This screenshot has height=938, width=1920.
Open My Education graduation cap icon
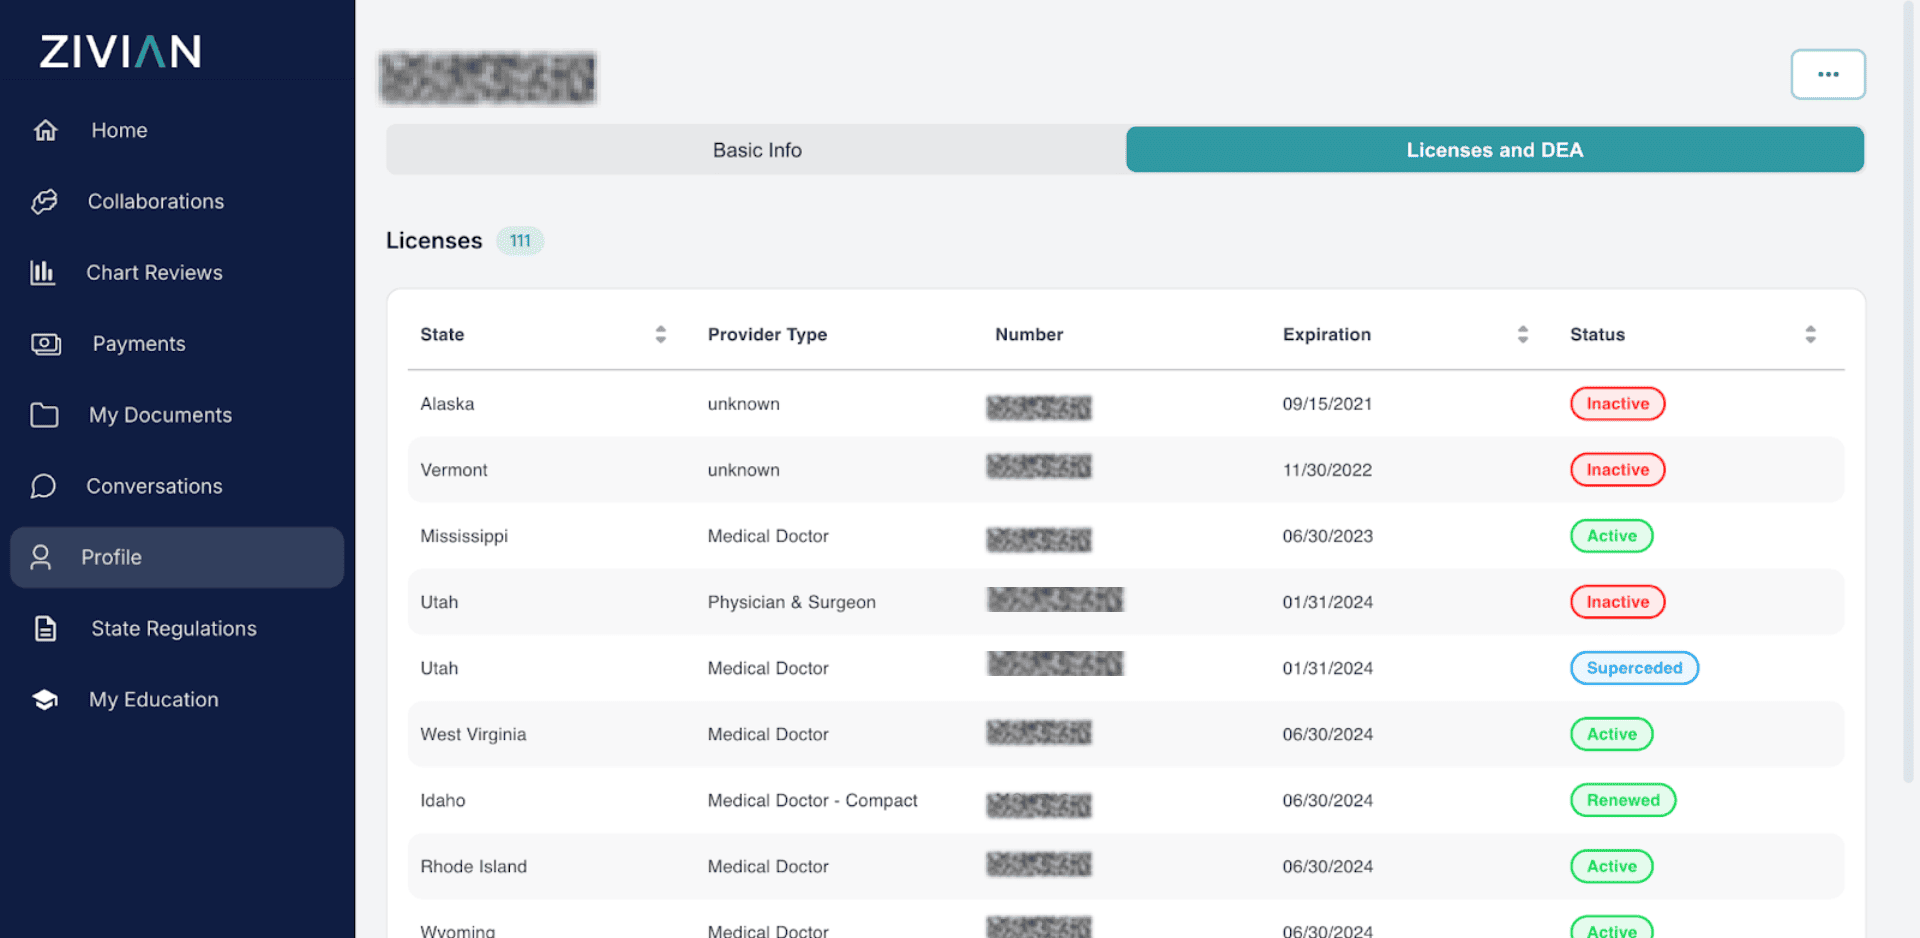pyautogui.click(x=45, y=700)
